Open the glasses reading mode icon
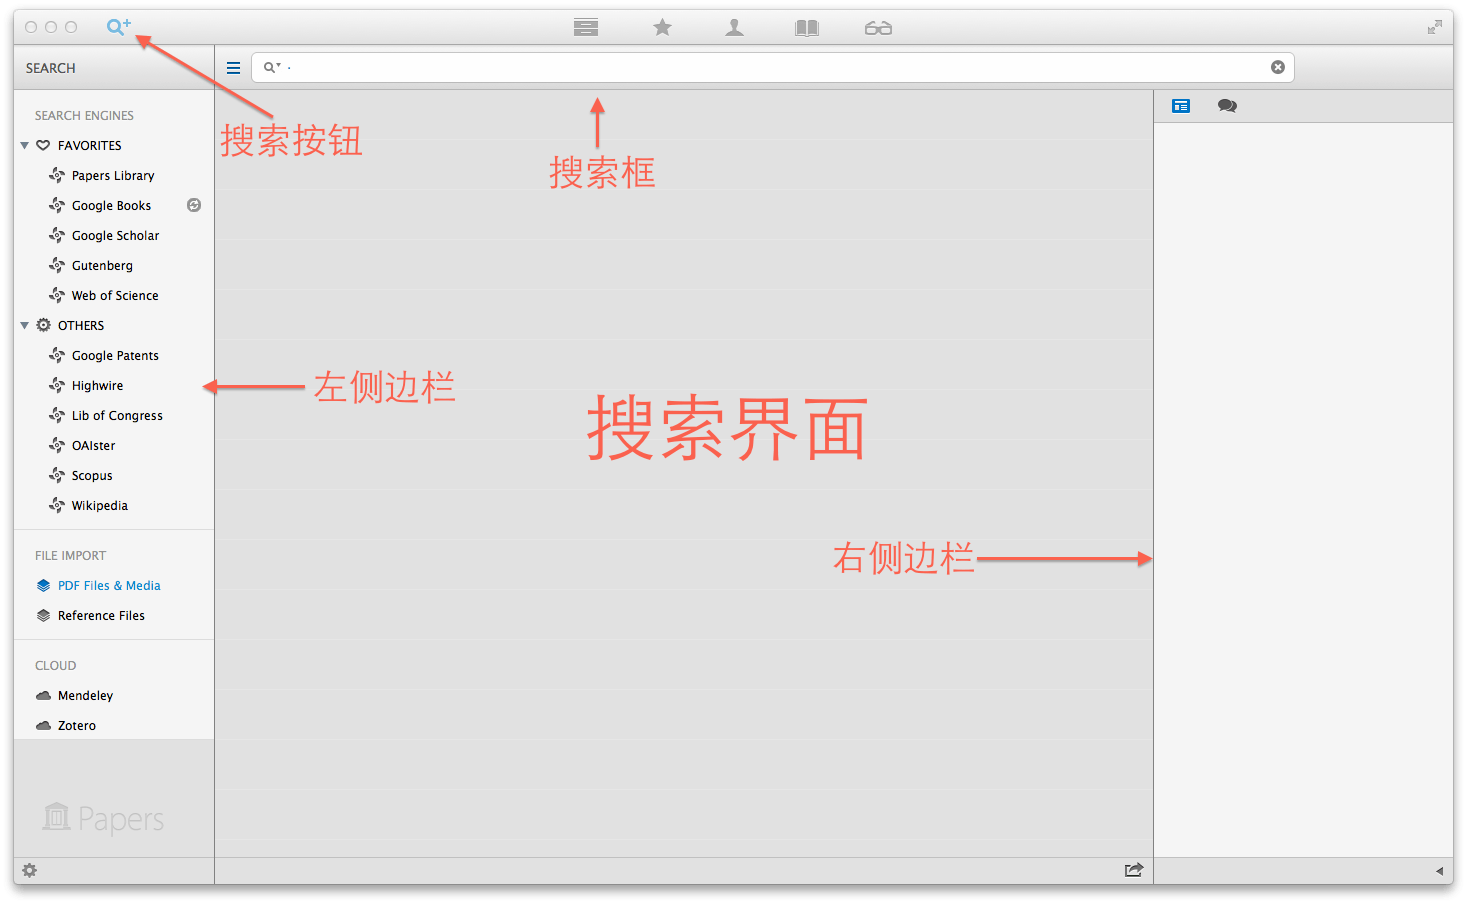Image resolution: width=1467 pixels, height=904 pixels. [x=878, y=28]
